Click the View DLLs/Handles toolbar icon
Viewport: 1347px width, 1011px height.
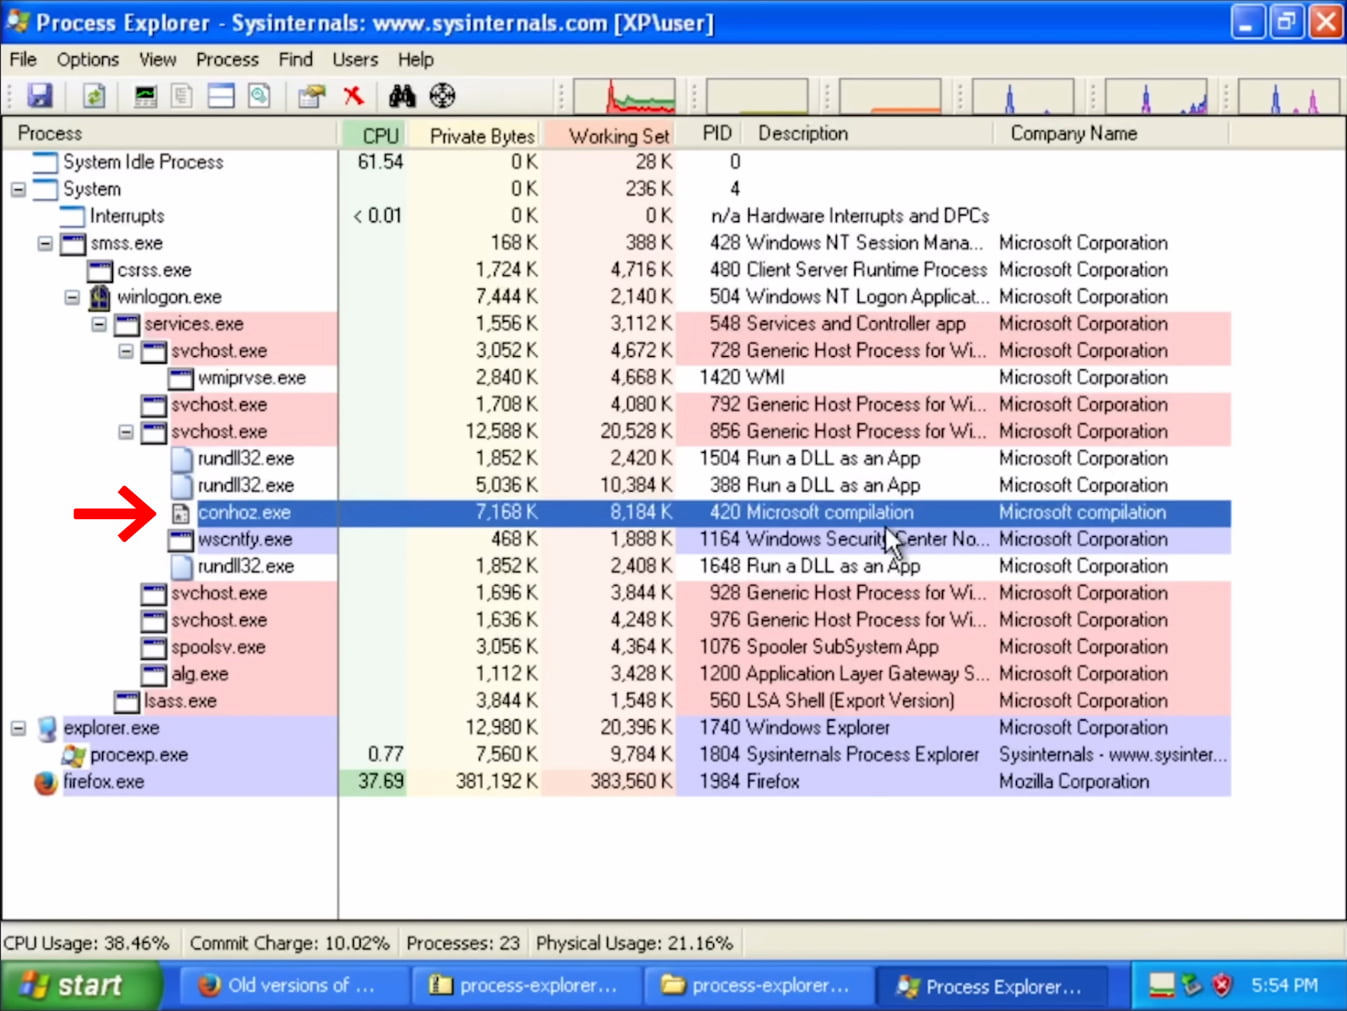259,96
